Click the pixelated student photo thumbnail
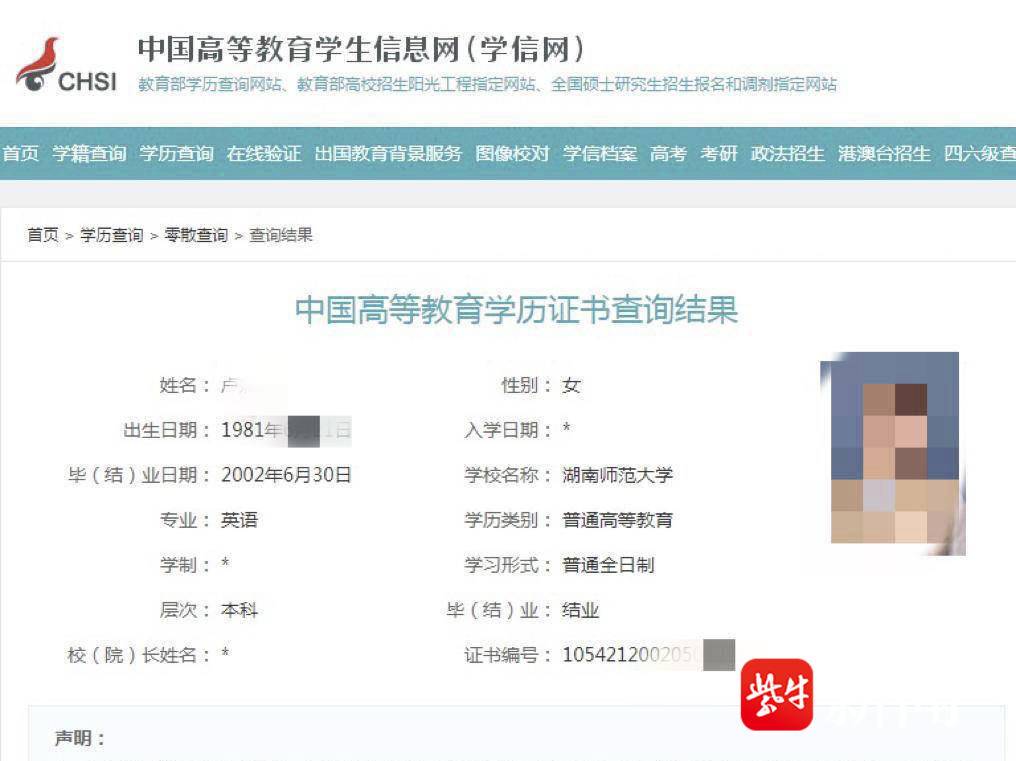Viewport: 1016px width, 761px height. click(892, 453)
